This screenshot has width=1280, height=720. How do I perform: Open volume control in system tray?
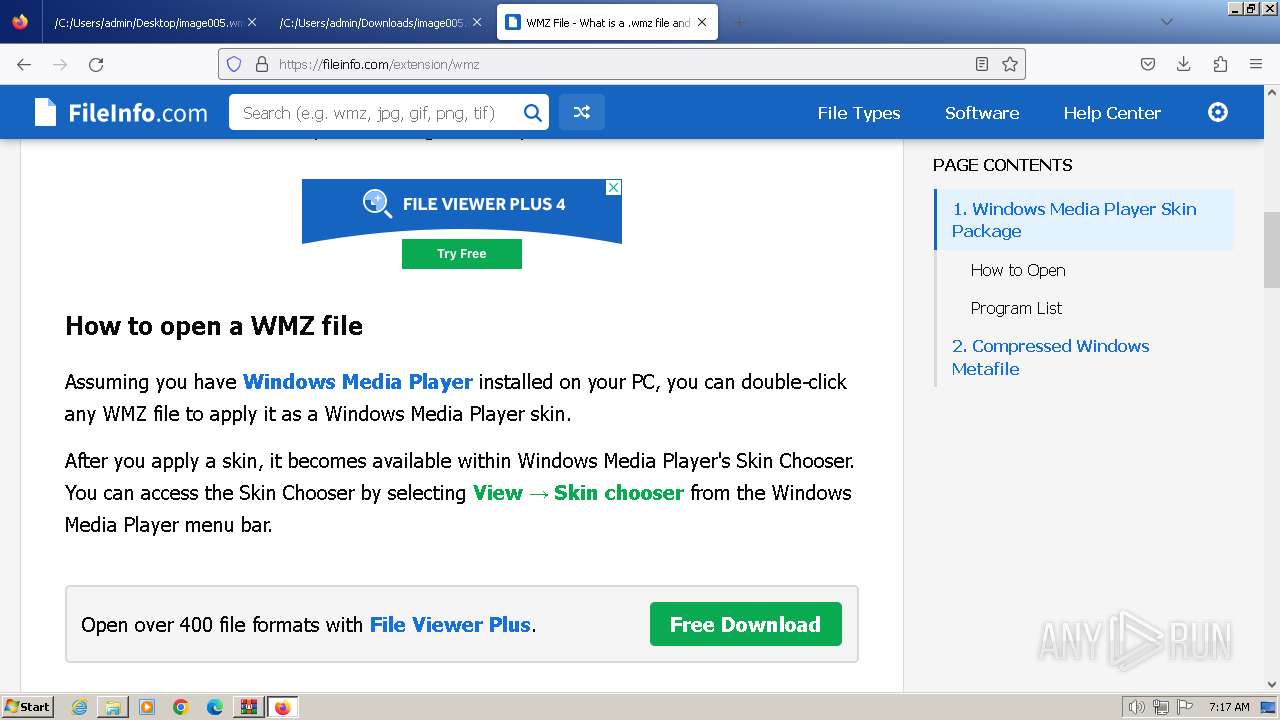[x=1136, y=707]
